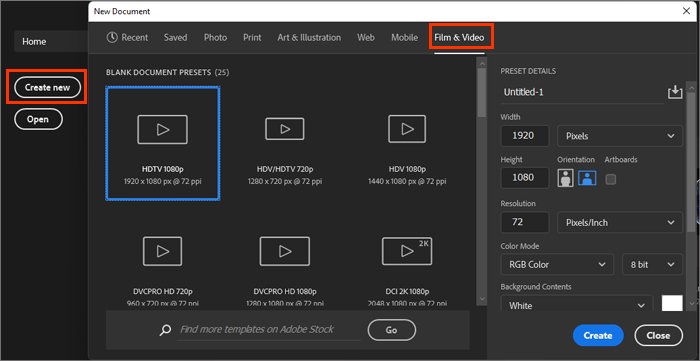
Task: Switch to the Print tab
Action: (252, 37)
